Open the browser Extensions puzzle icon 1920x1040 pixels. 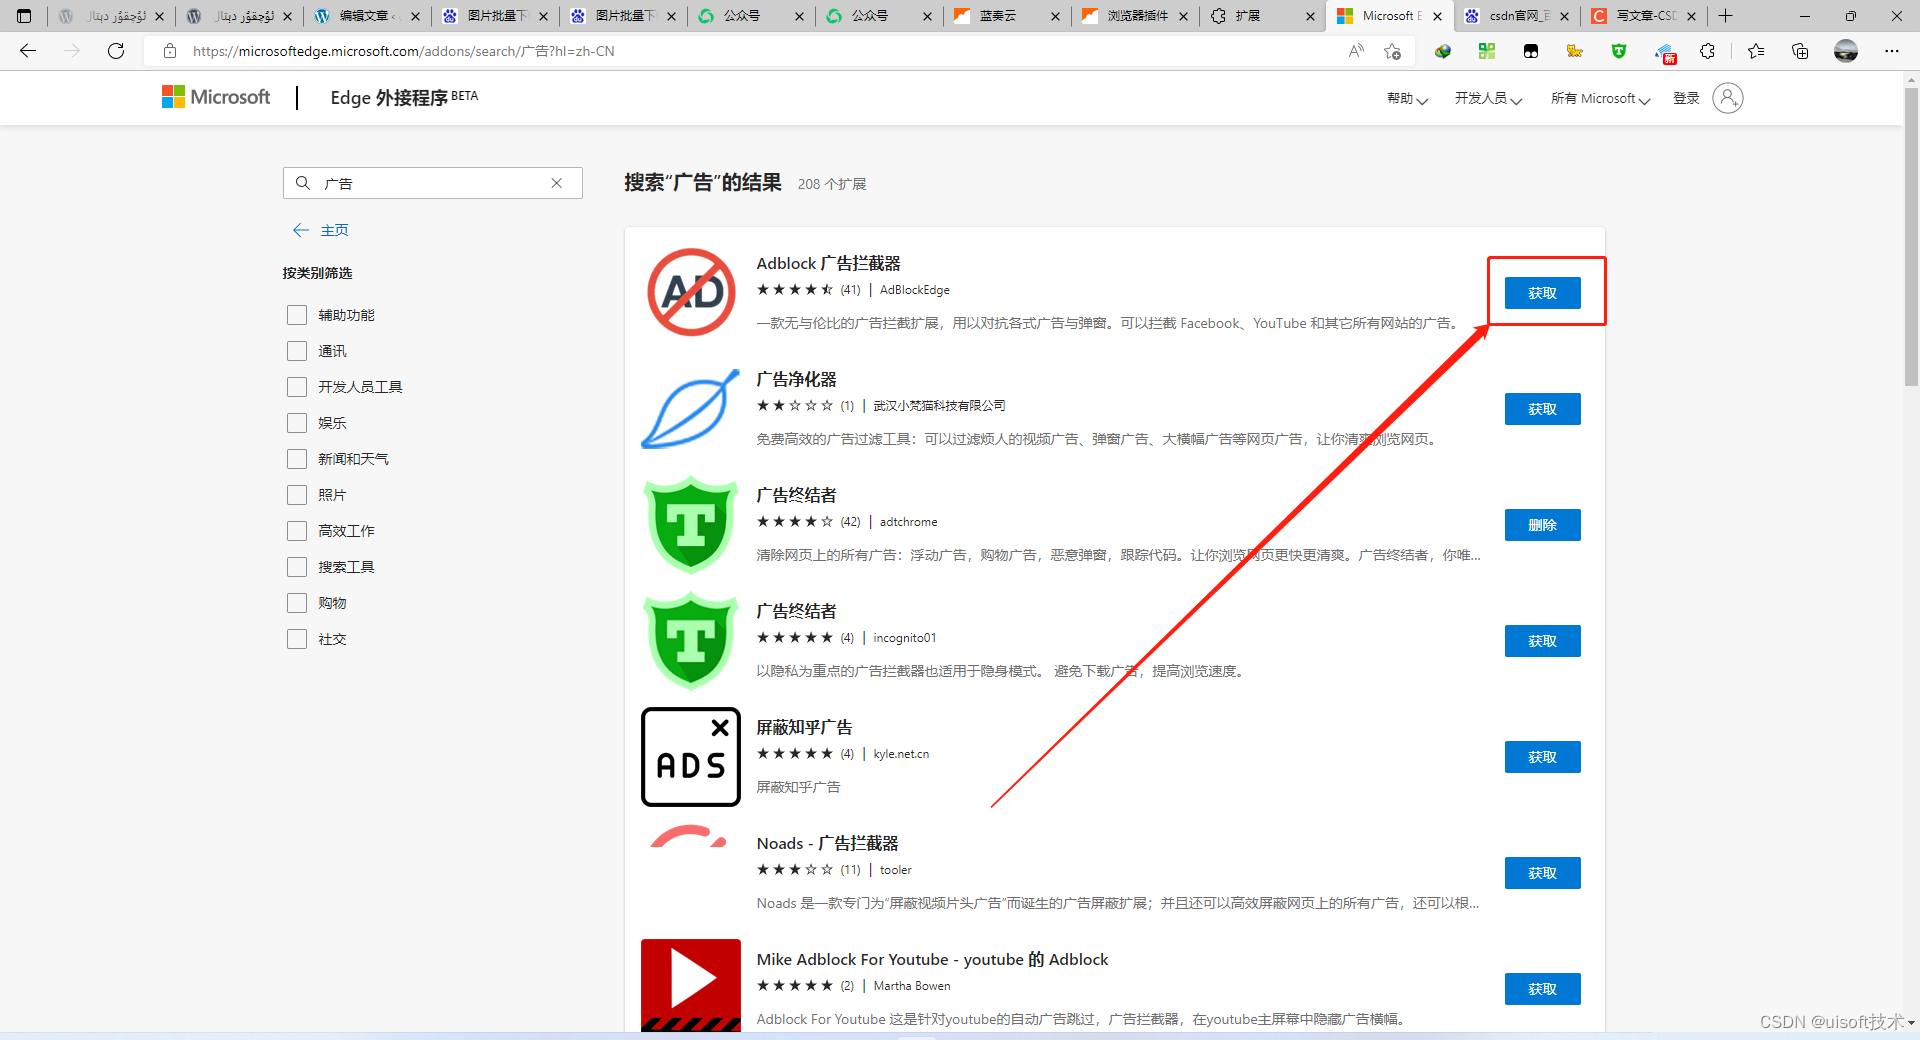click(x=1708, y=51)
